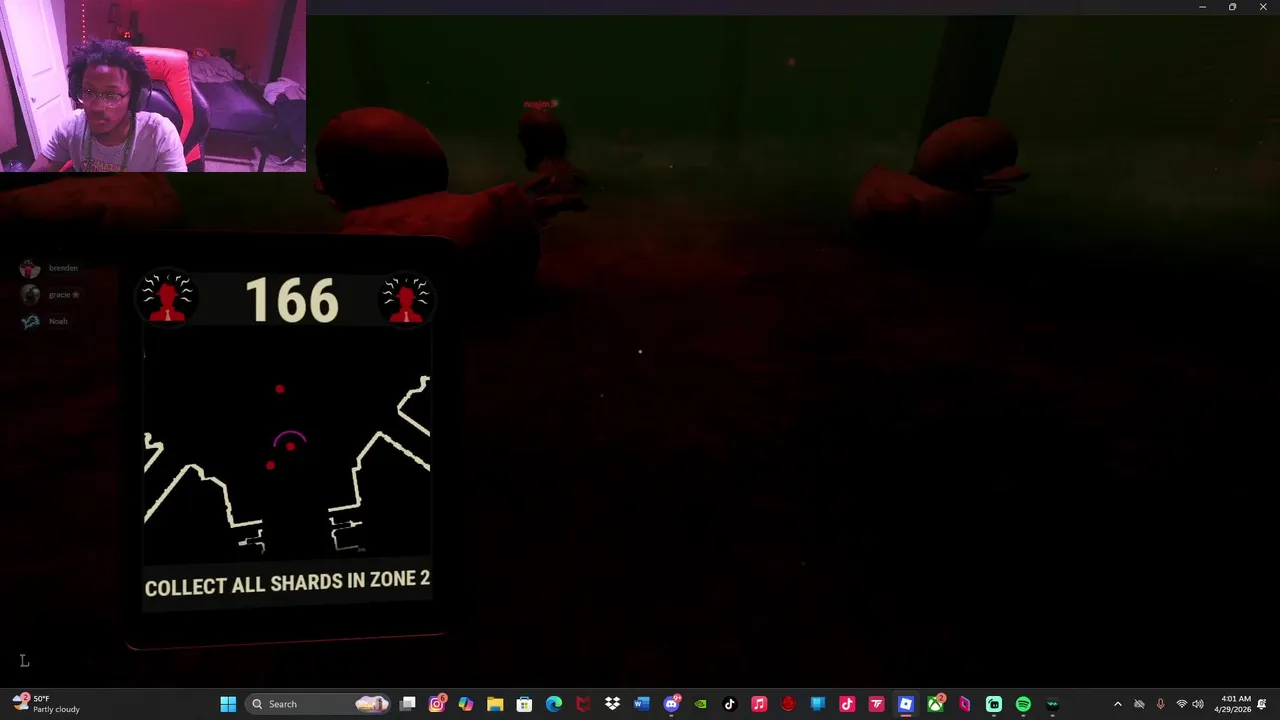Open Wi-Fi network settings in the tray
The image size is (1280, 720).
[1181, 704]
